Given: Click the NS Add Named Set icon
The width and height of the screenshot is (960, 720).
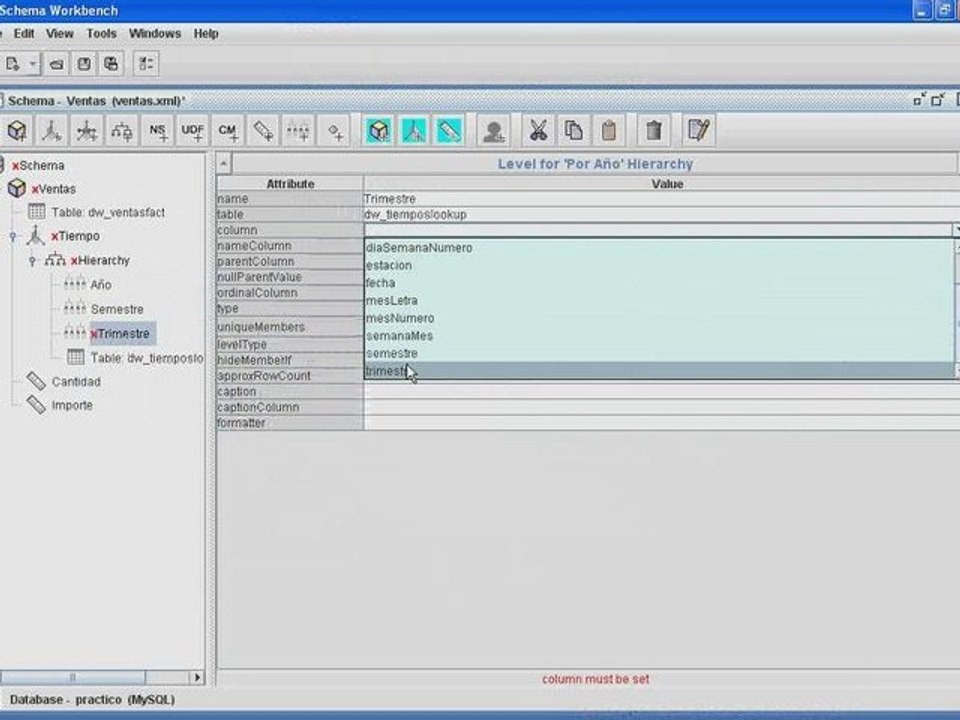Looking at the screenshot, I should 157,130.
